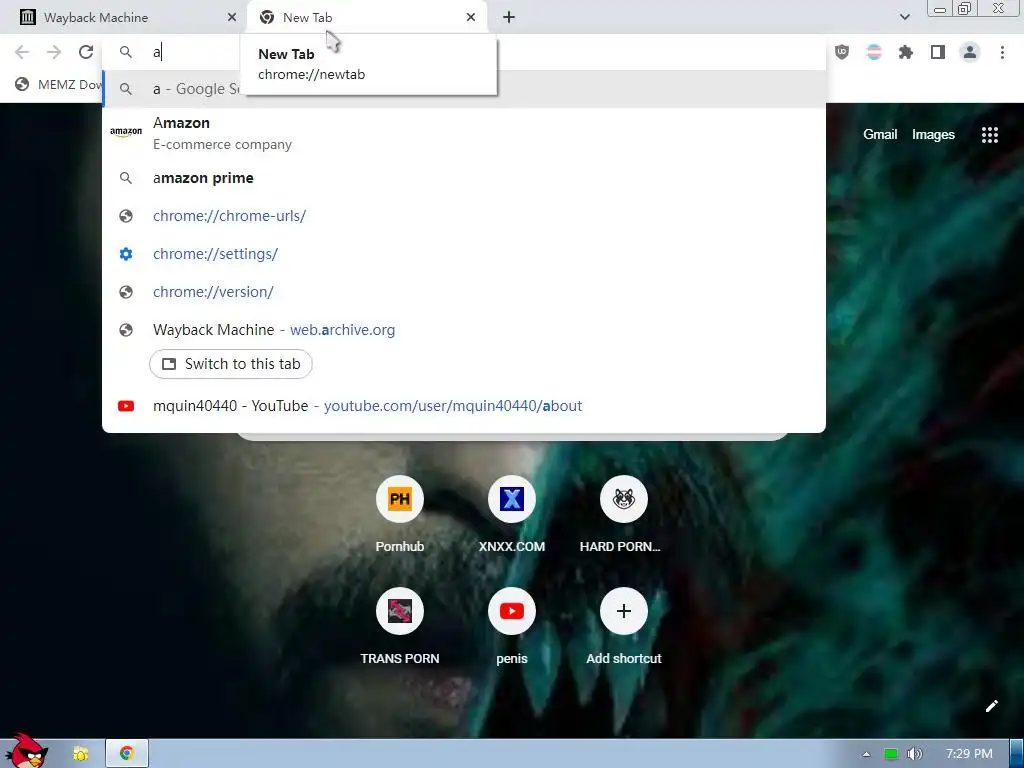Image resolution: width=1024 pixels, height=768 pixels.
Task: Select the New Tab tab
Action: click(366, 18)
